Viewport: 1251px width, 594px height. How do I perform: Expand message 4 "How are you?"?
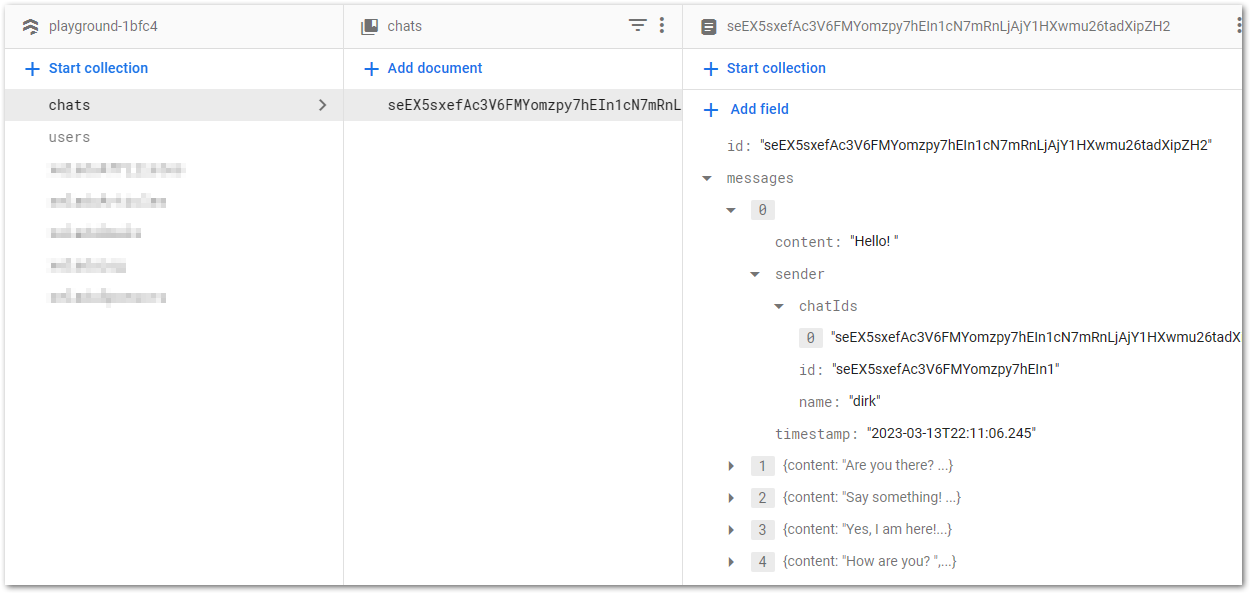(x=731, y=562)
